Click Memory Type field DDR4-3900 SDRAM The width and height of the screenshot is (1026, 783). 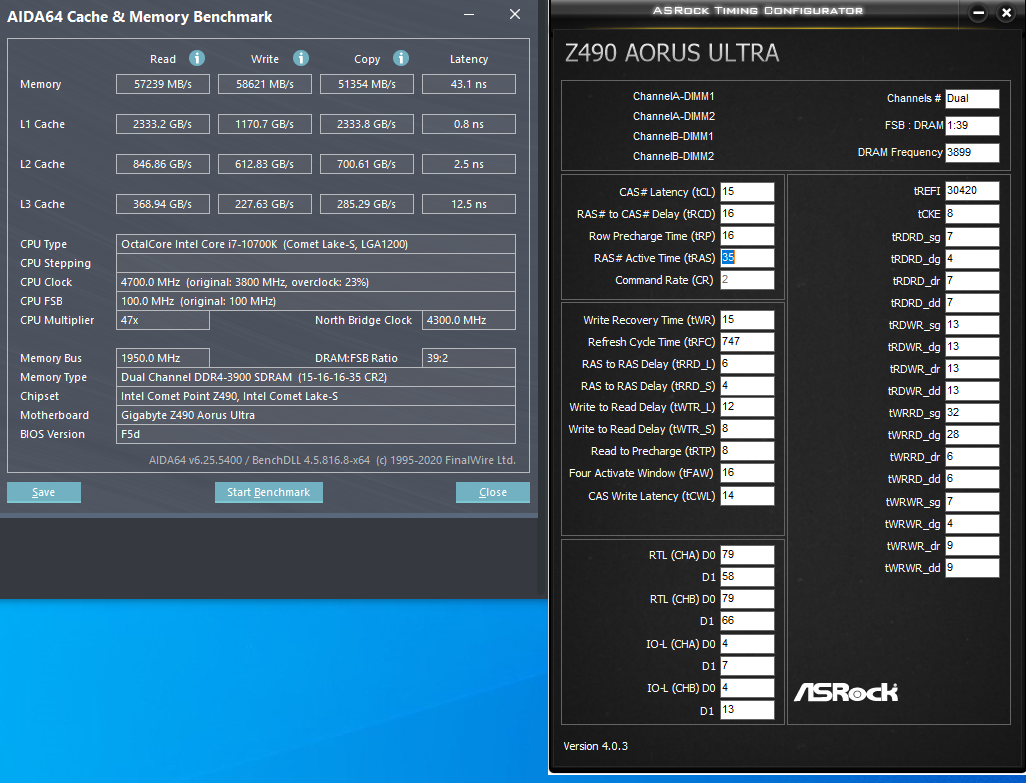click(315, 377)
